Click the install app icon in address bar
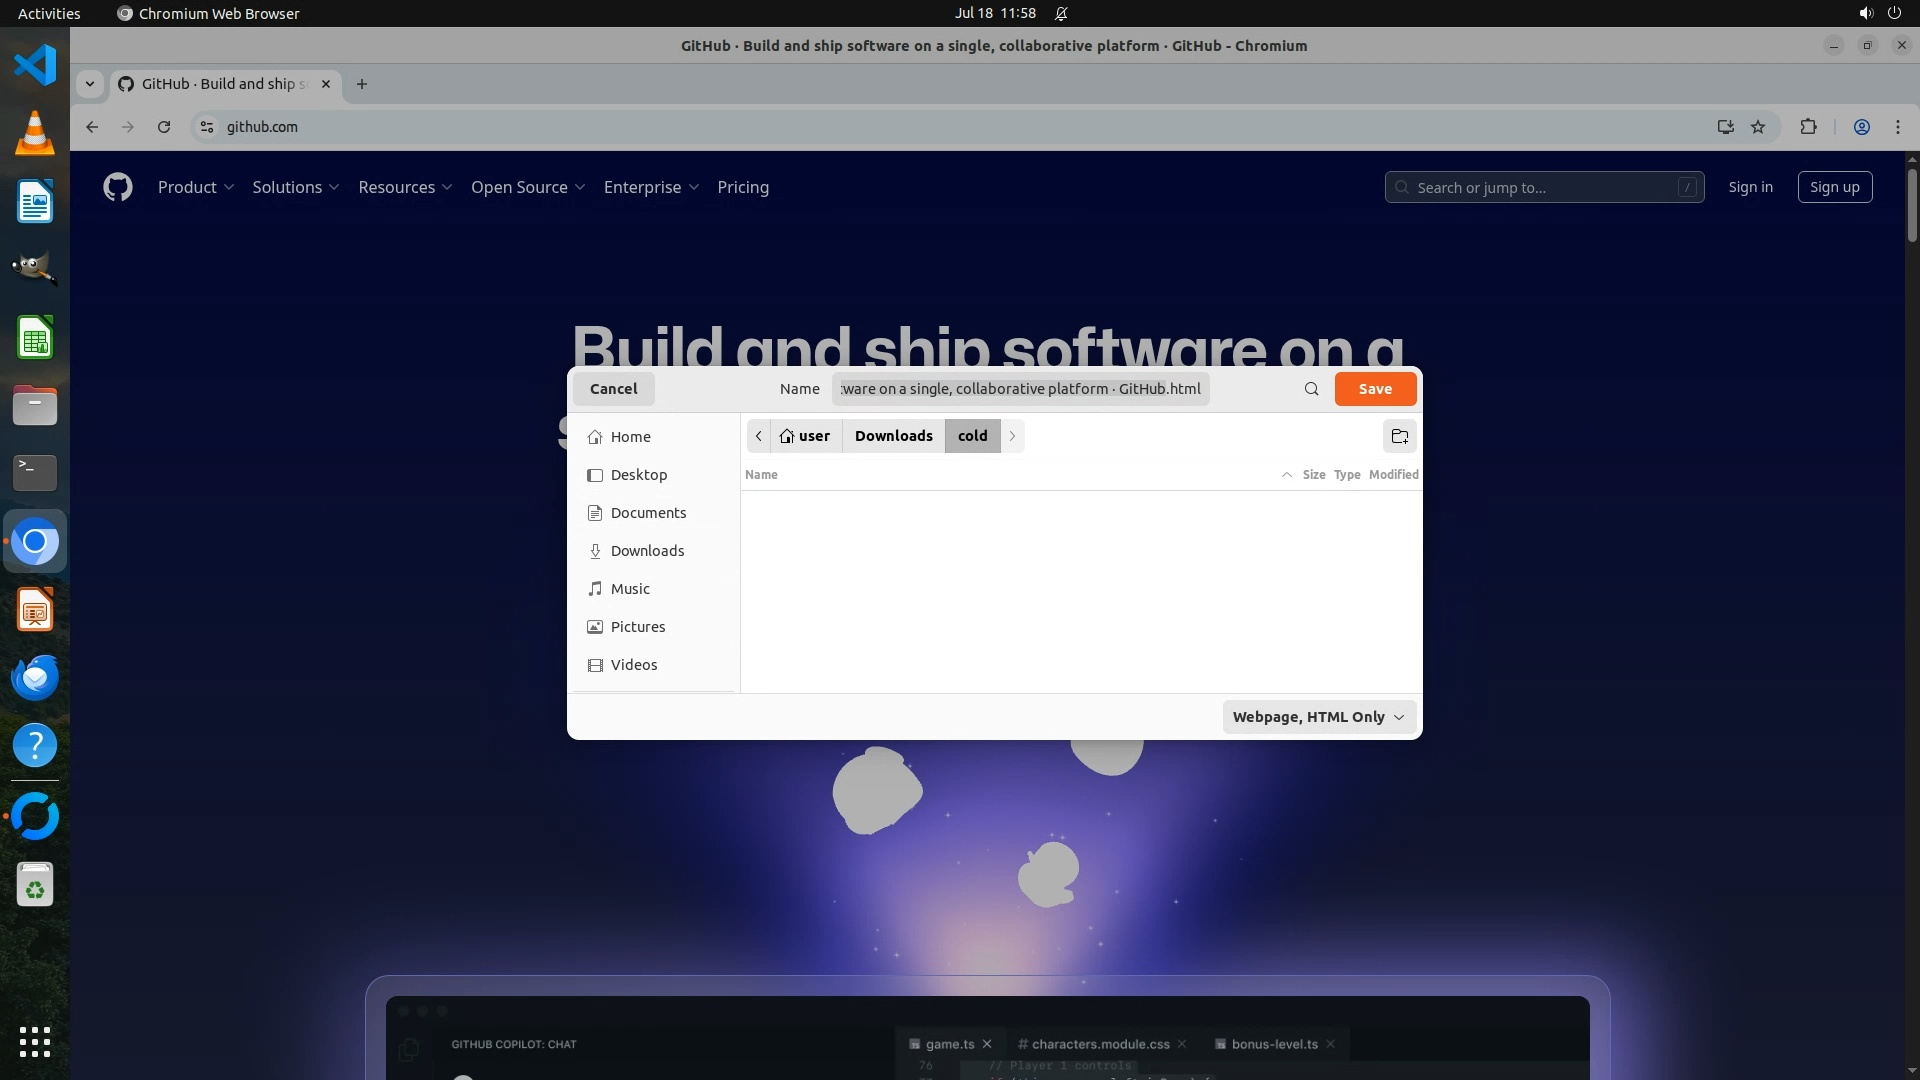1920x1080 pixels. (x=1725, y=127)
